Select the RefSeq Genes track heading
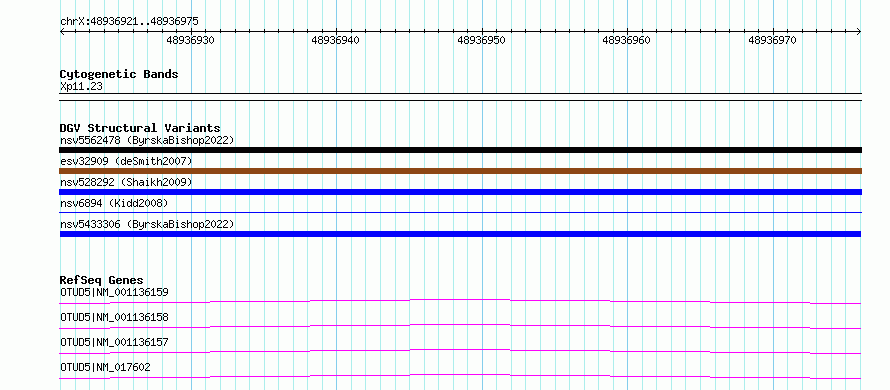Screen dimensions: 890x390 [x=101, y=280]
